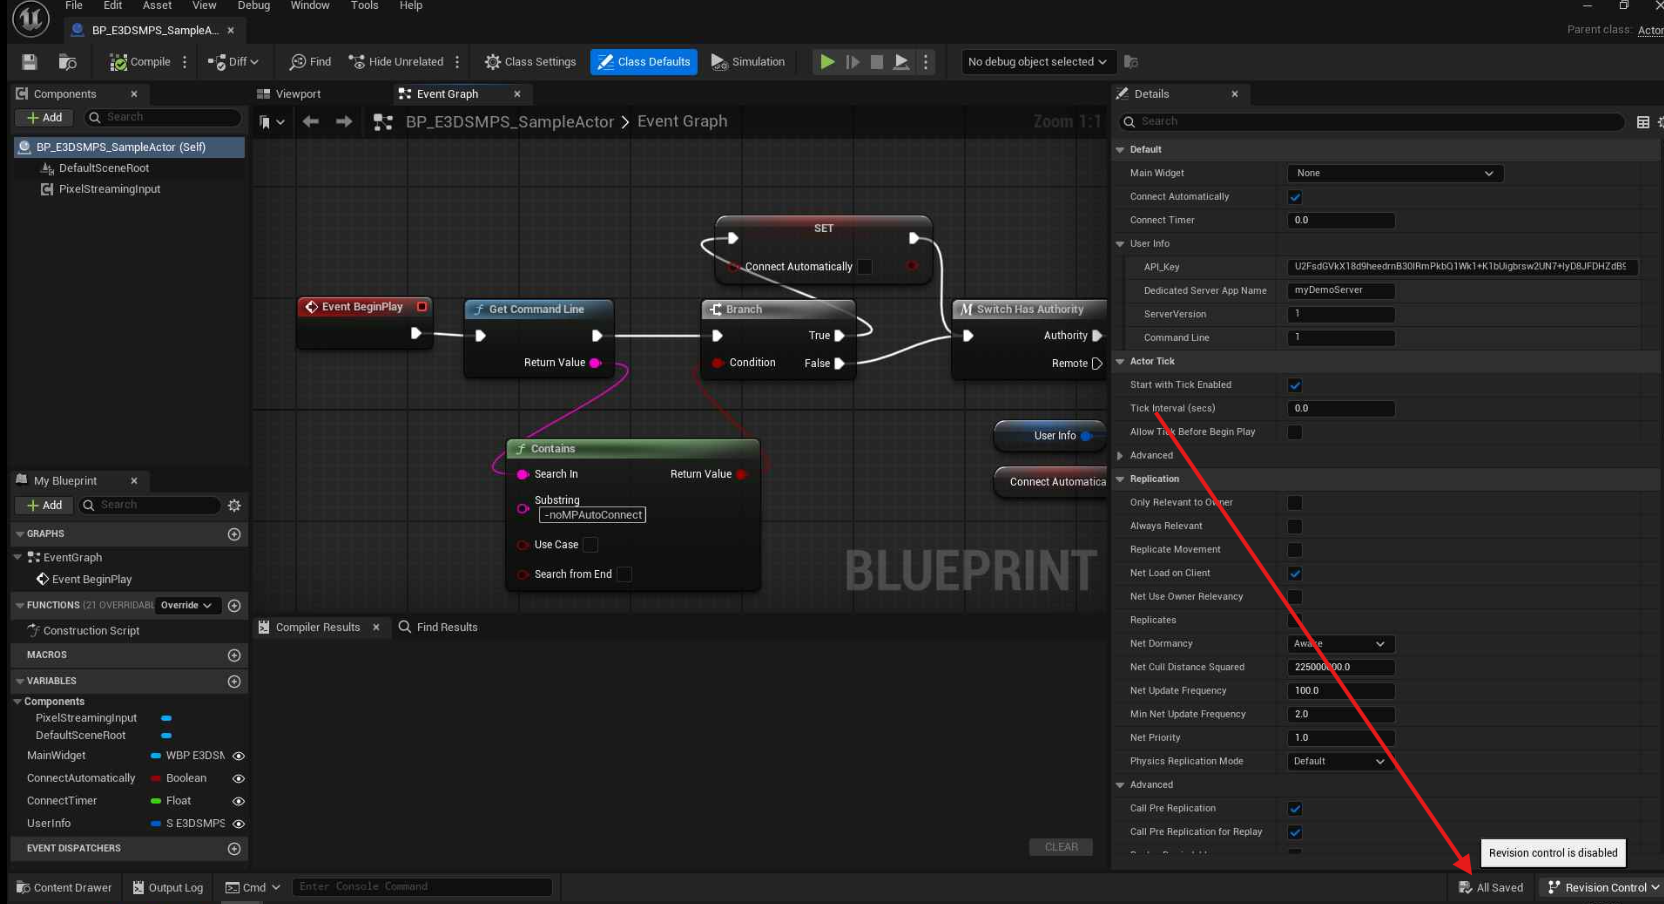
Task: Open Class Settings
Action: pos(530,62)
